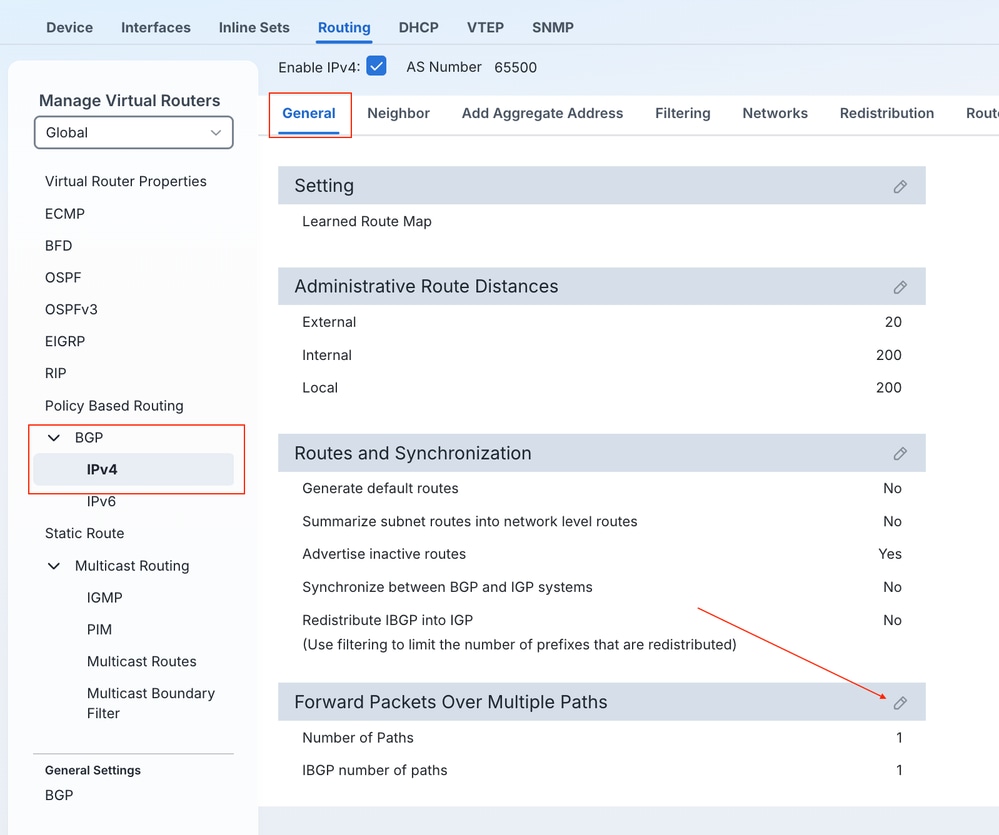The image size is (999, 835).
Task: Select OSPF in the sidebar
Action: tap(63, 278)
